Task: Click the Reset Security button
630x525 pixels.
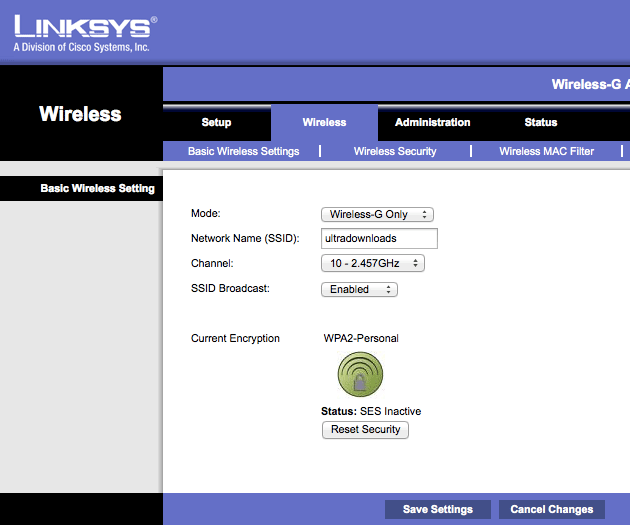Action: (x=365, y=429)
